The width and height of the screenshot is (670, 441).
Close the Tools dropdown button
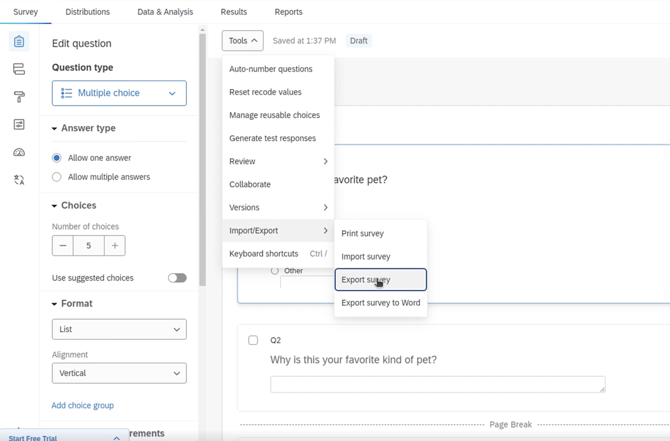242,41
